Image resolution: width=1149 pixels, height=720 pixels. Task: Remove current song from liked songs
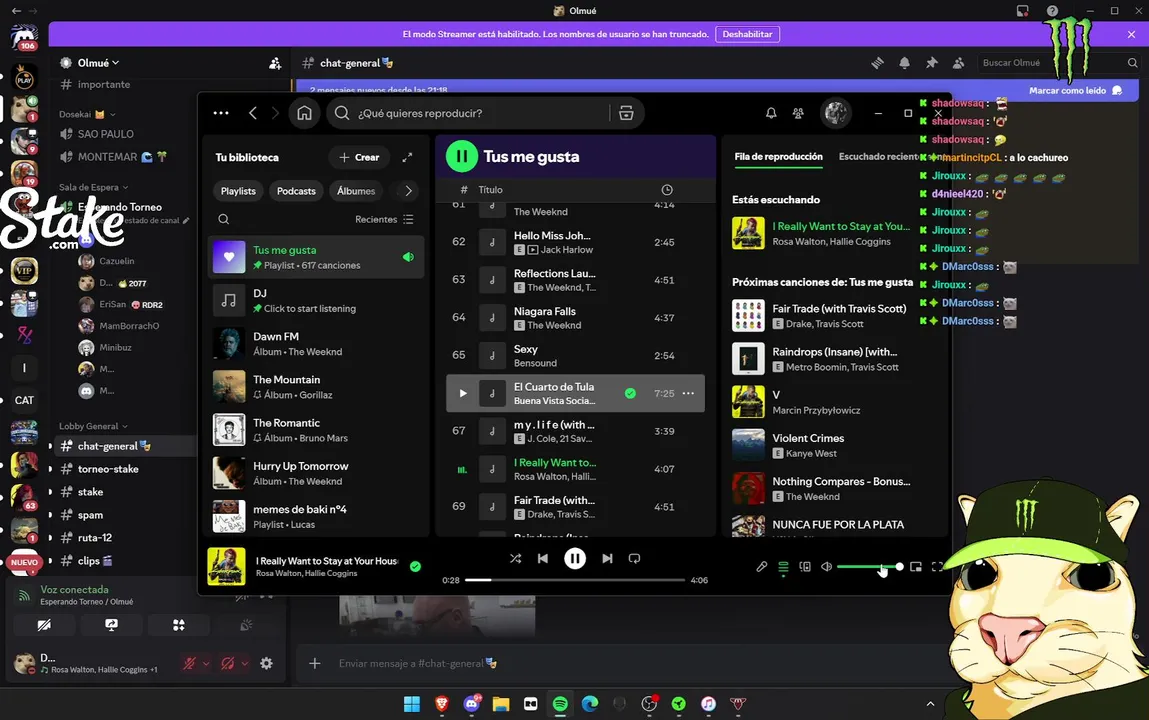click(415, 566)
